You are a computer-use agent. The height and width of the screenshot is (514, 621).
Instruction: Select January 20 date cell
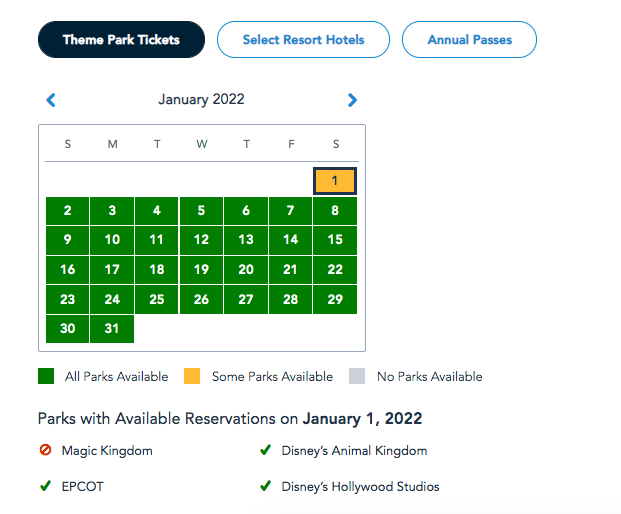click(246, 270)
